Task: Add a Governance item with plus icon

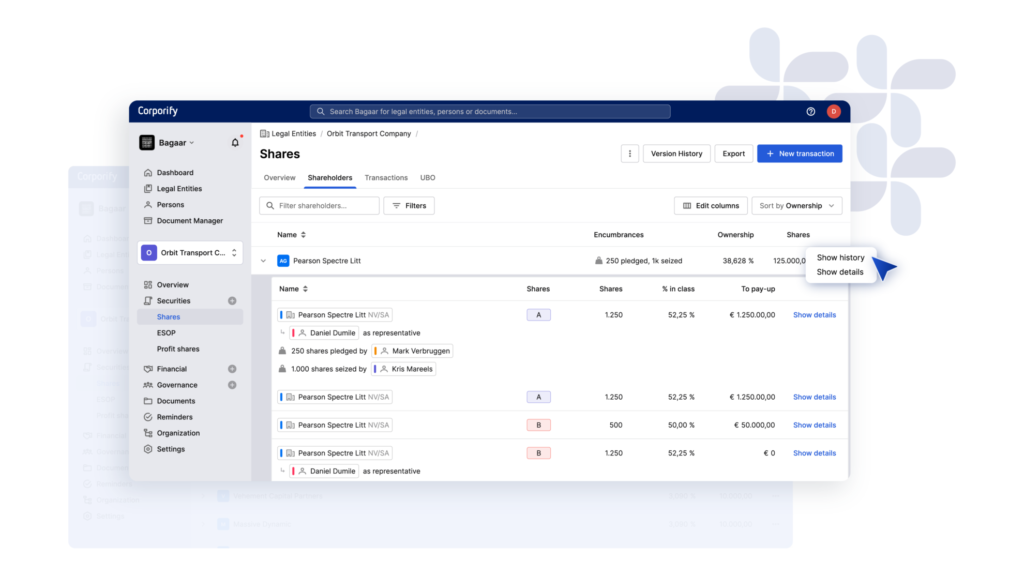Action: pyautogui.click(x=232, y=385)
